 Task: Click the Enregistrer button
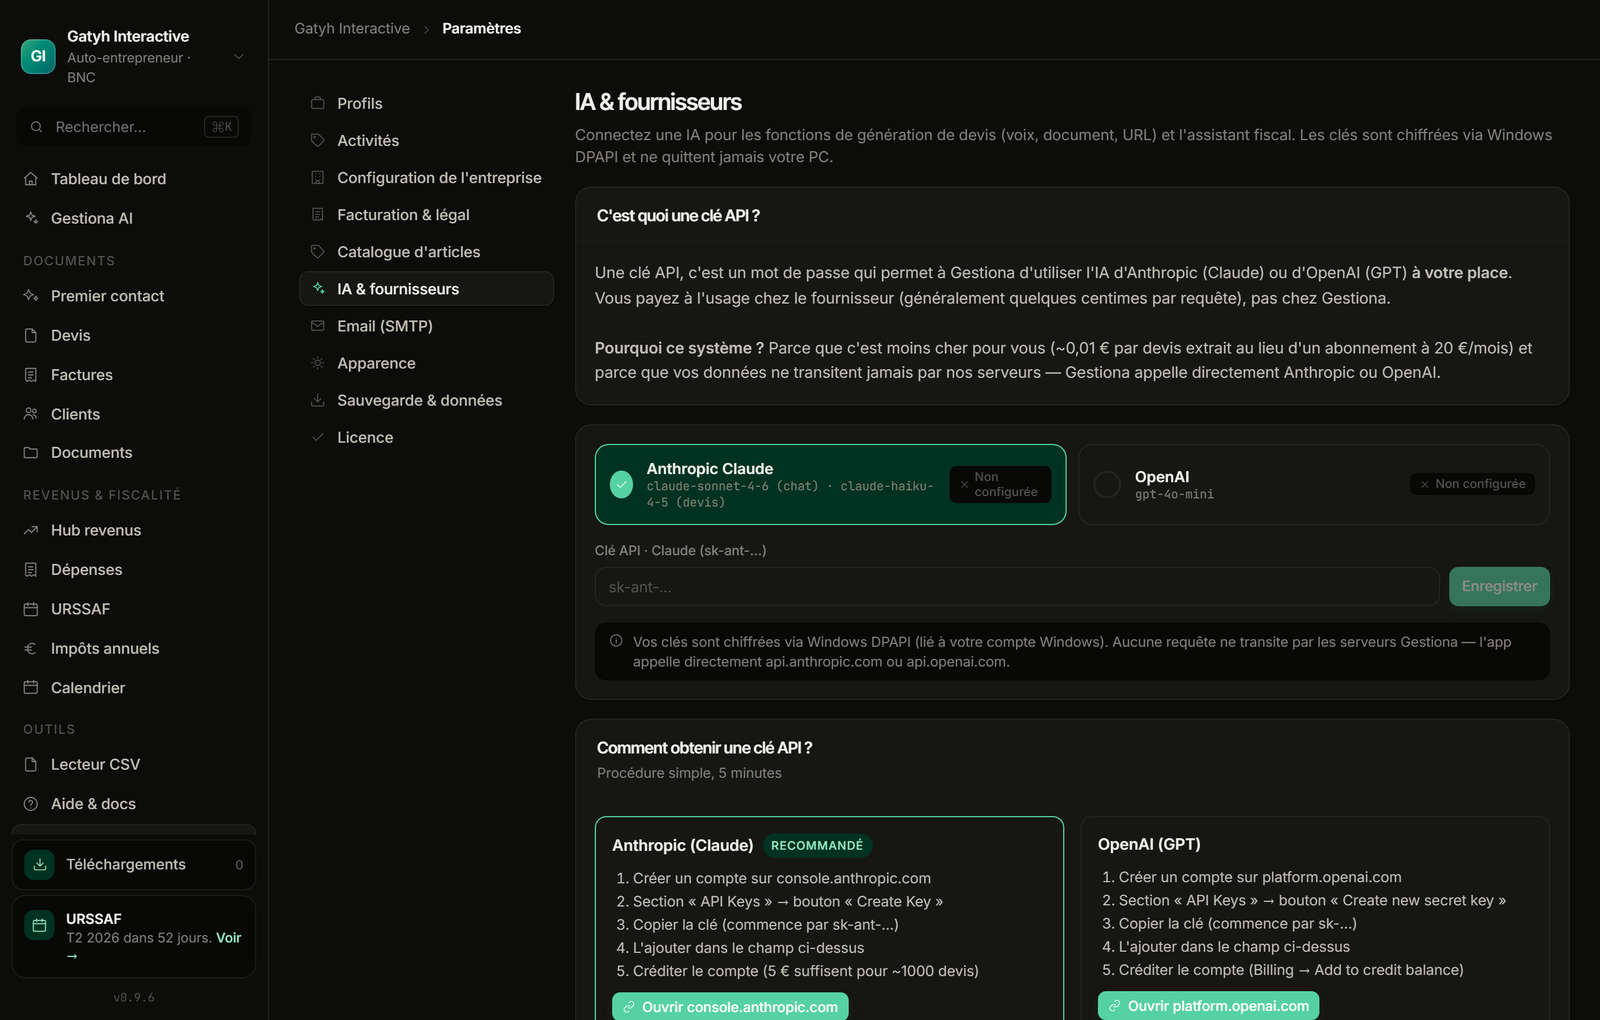(1499, 587)
